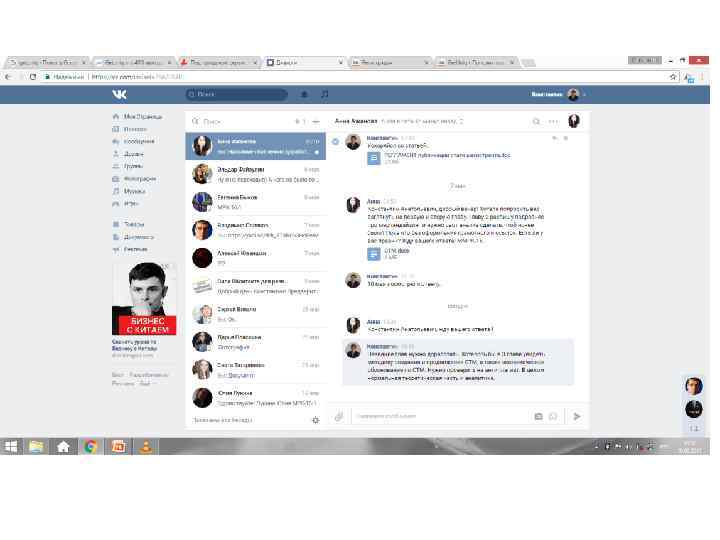Open the music note icon in header
The height and width of the screenshot is (540, 720).
click(x=325, y=95)
